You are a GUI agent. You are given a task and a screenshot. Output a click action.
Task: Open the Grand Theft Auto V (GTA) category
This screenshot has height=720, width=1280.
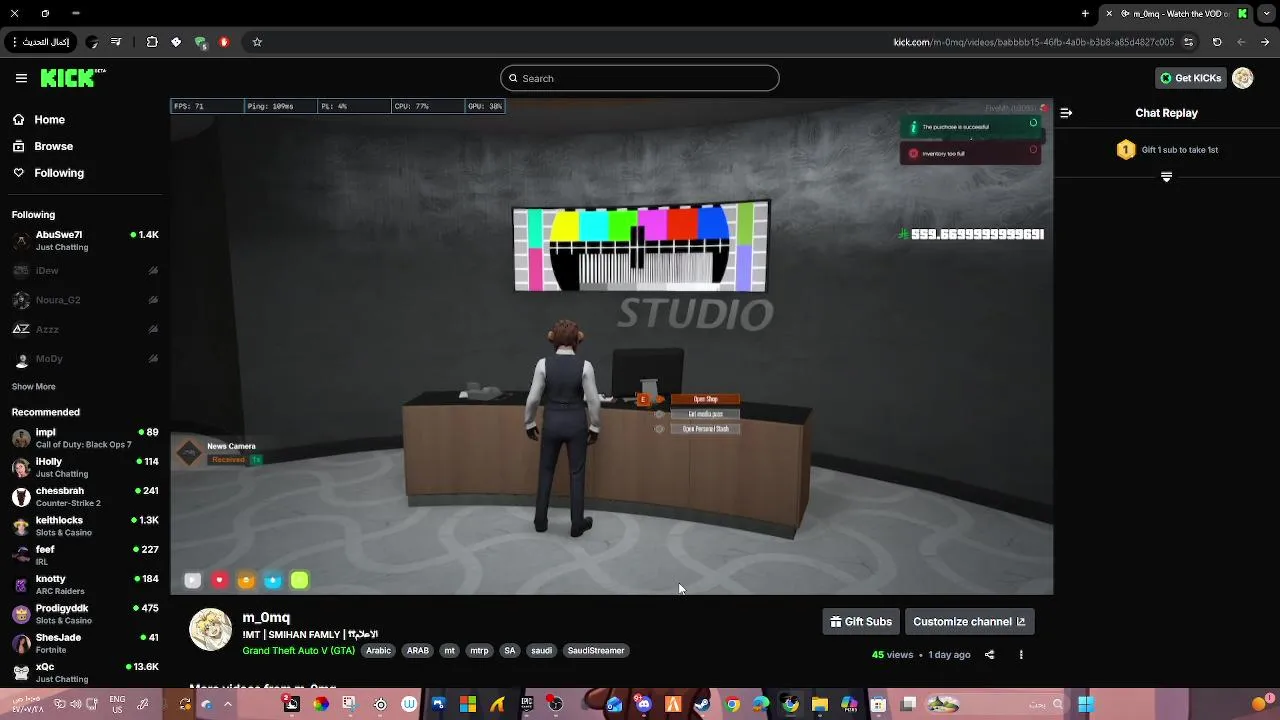click(x=299, y=651)
